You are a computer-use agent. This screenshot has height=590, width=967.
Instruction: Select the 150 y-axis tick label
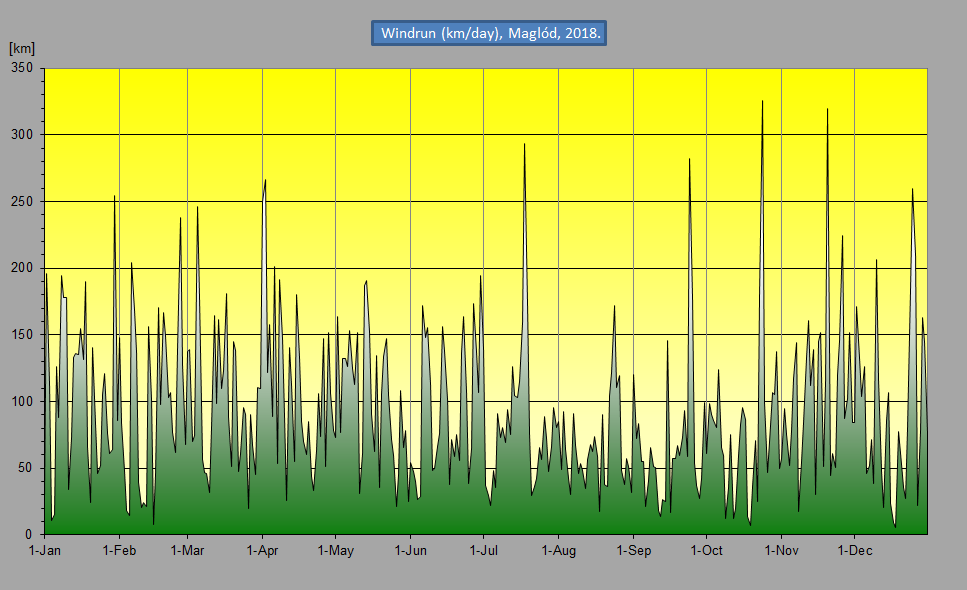click(x=22, y=335)
